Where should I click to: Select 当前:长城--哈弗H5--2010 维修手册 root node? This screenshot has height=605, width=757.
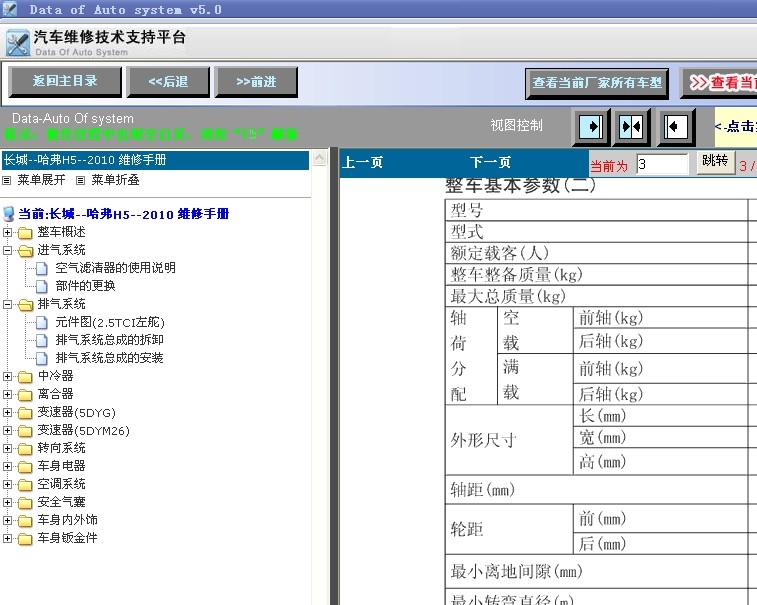click(124, 214)
